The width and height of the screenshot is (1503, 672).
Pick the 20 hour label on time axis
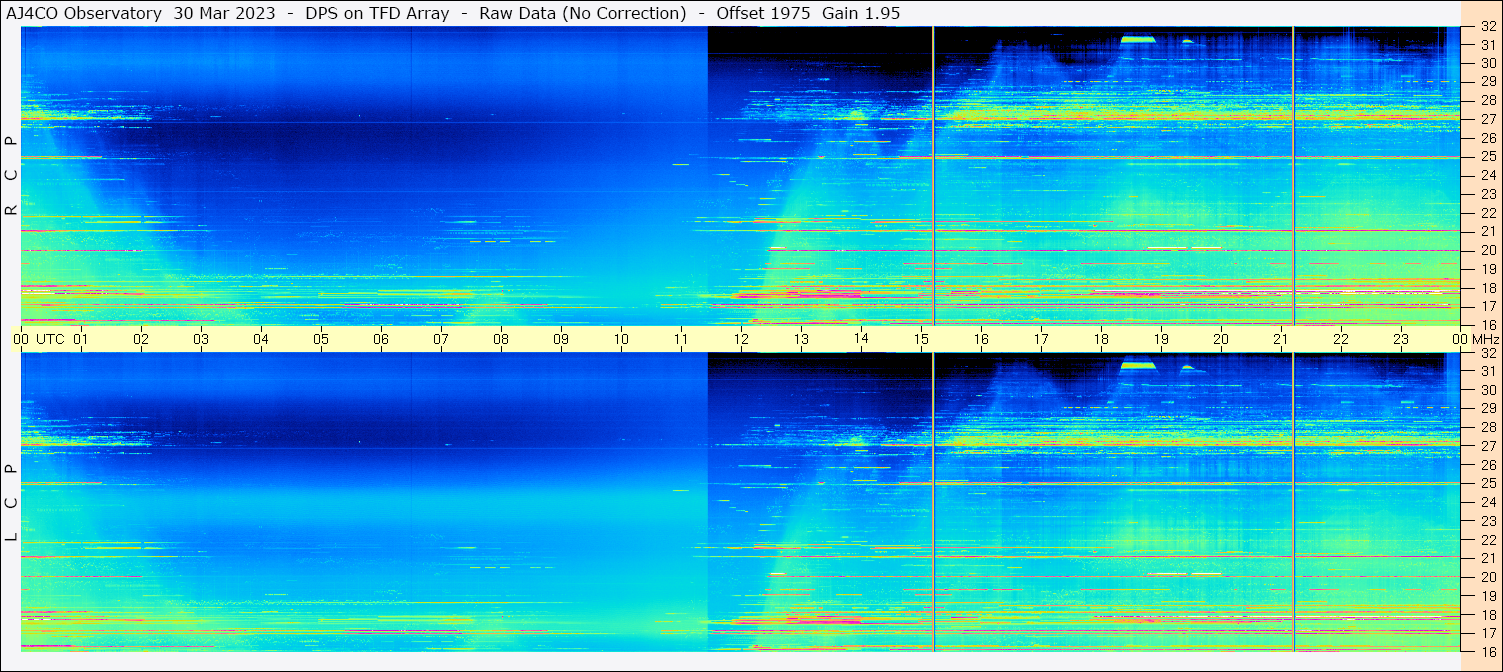pos(1221,339)
